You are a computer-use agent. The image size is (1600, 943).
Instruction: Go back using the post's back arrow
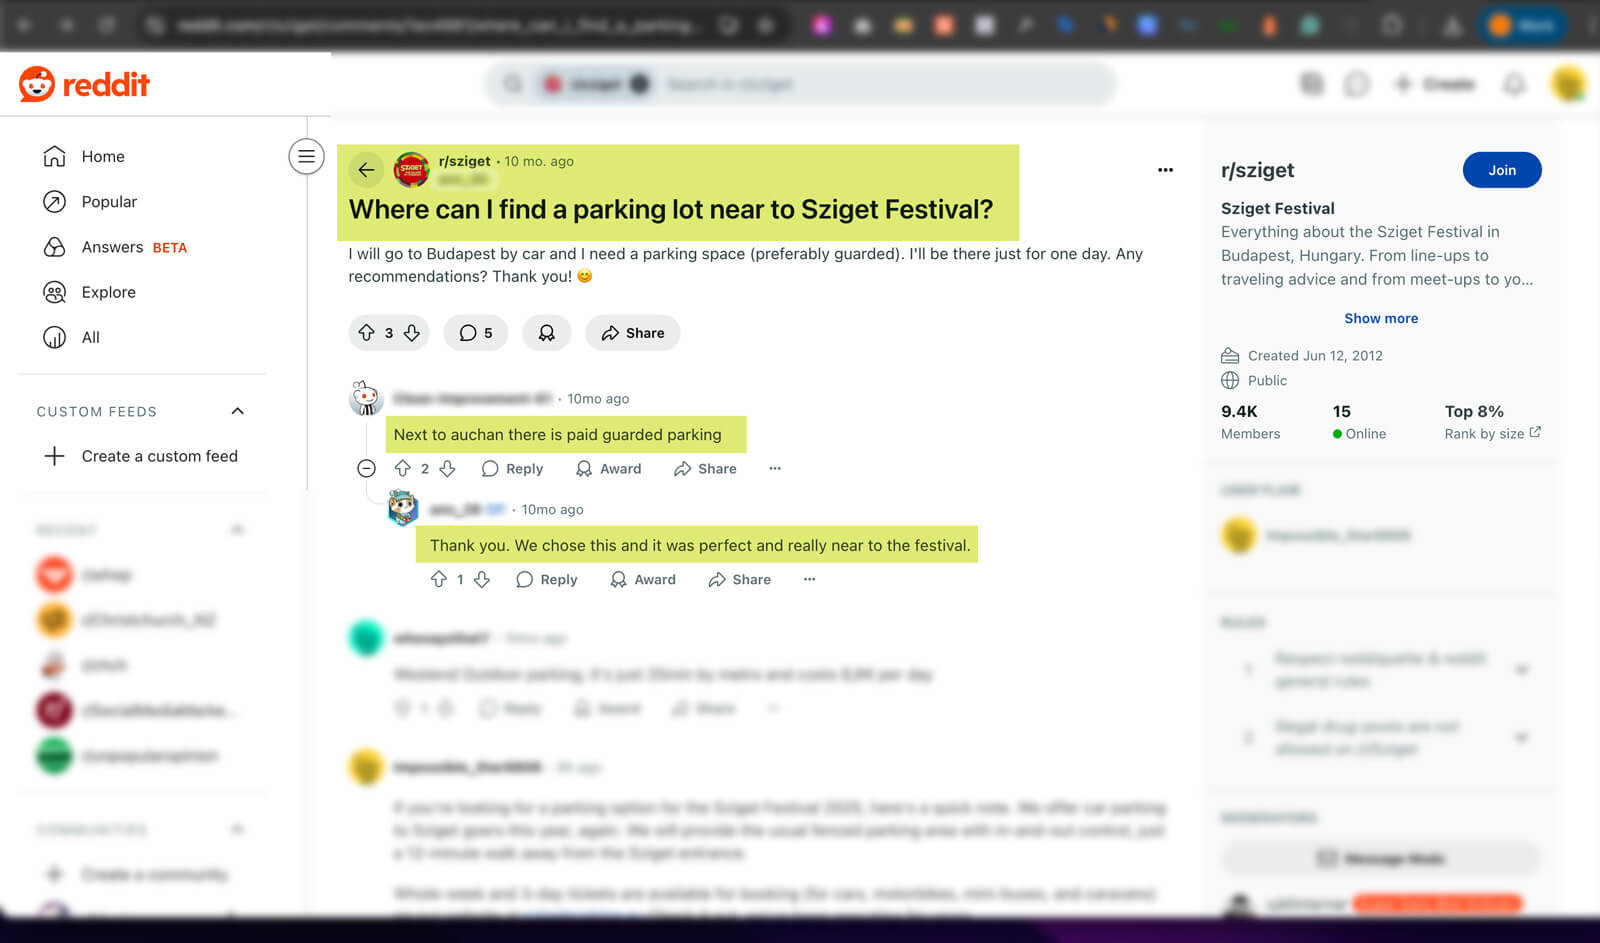coord(366,170)
